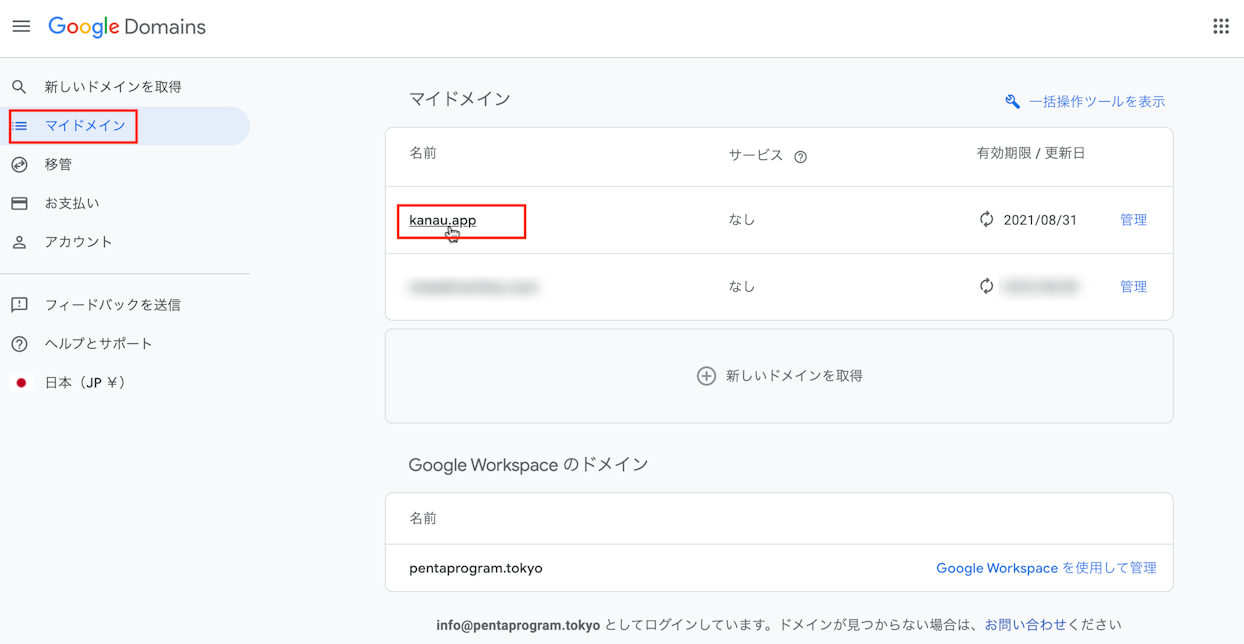Screen dimensions: 1244x644
Task: Select 新しいドメインを取得 in sidebar
Action: coord(113,87)
